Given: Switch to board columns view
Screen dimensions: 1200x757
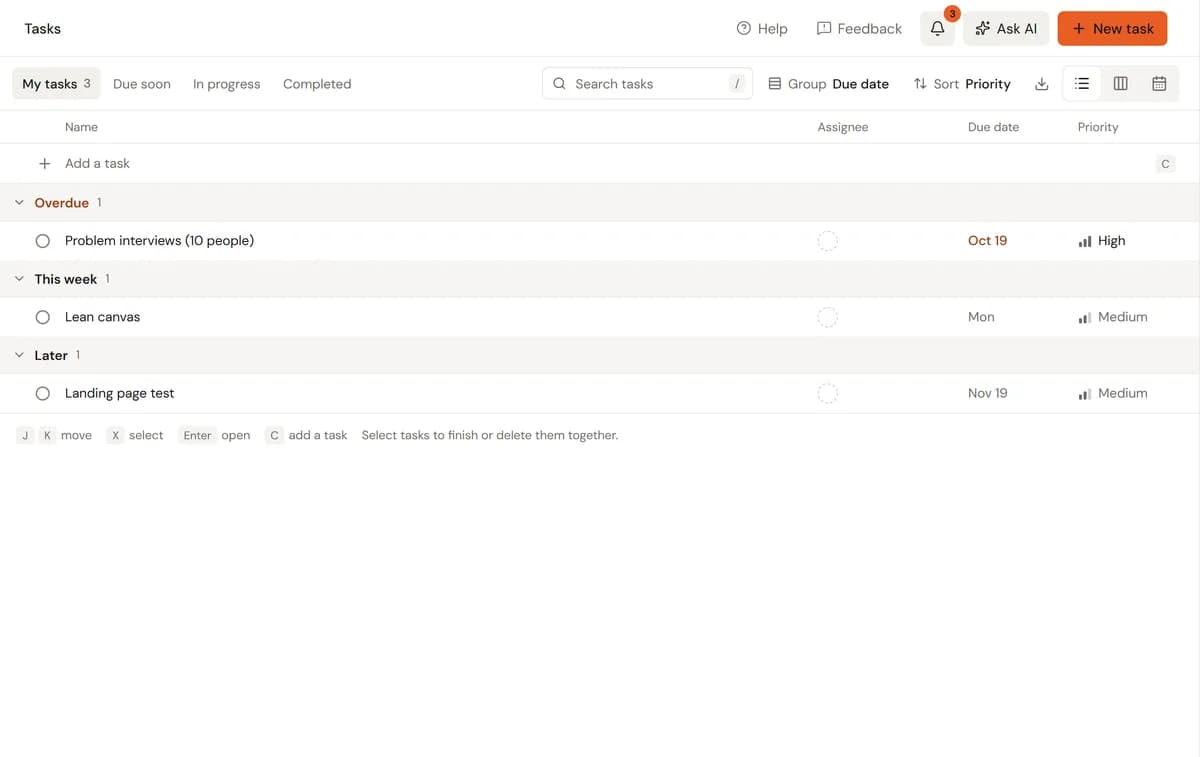Looking at the screenshot, I should [x=1120, y=84].
